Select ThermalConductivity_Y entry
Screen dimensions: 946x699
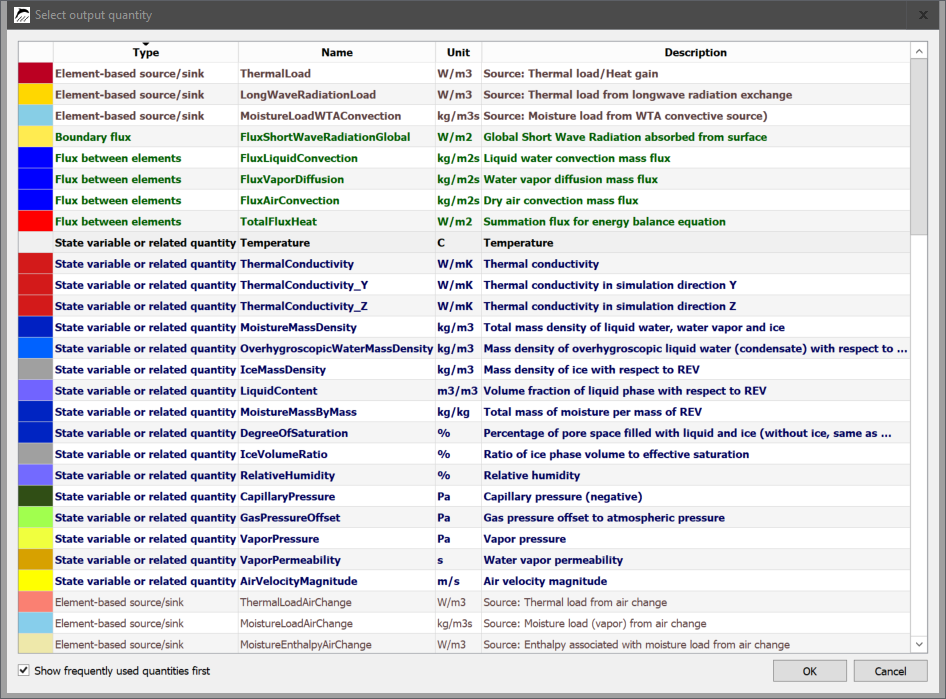(337, 285)
